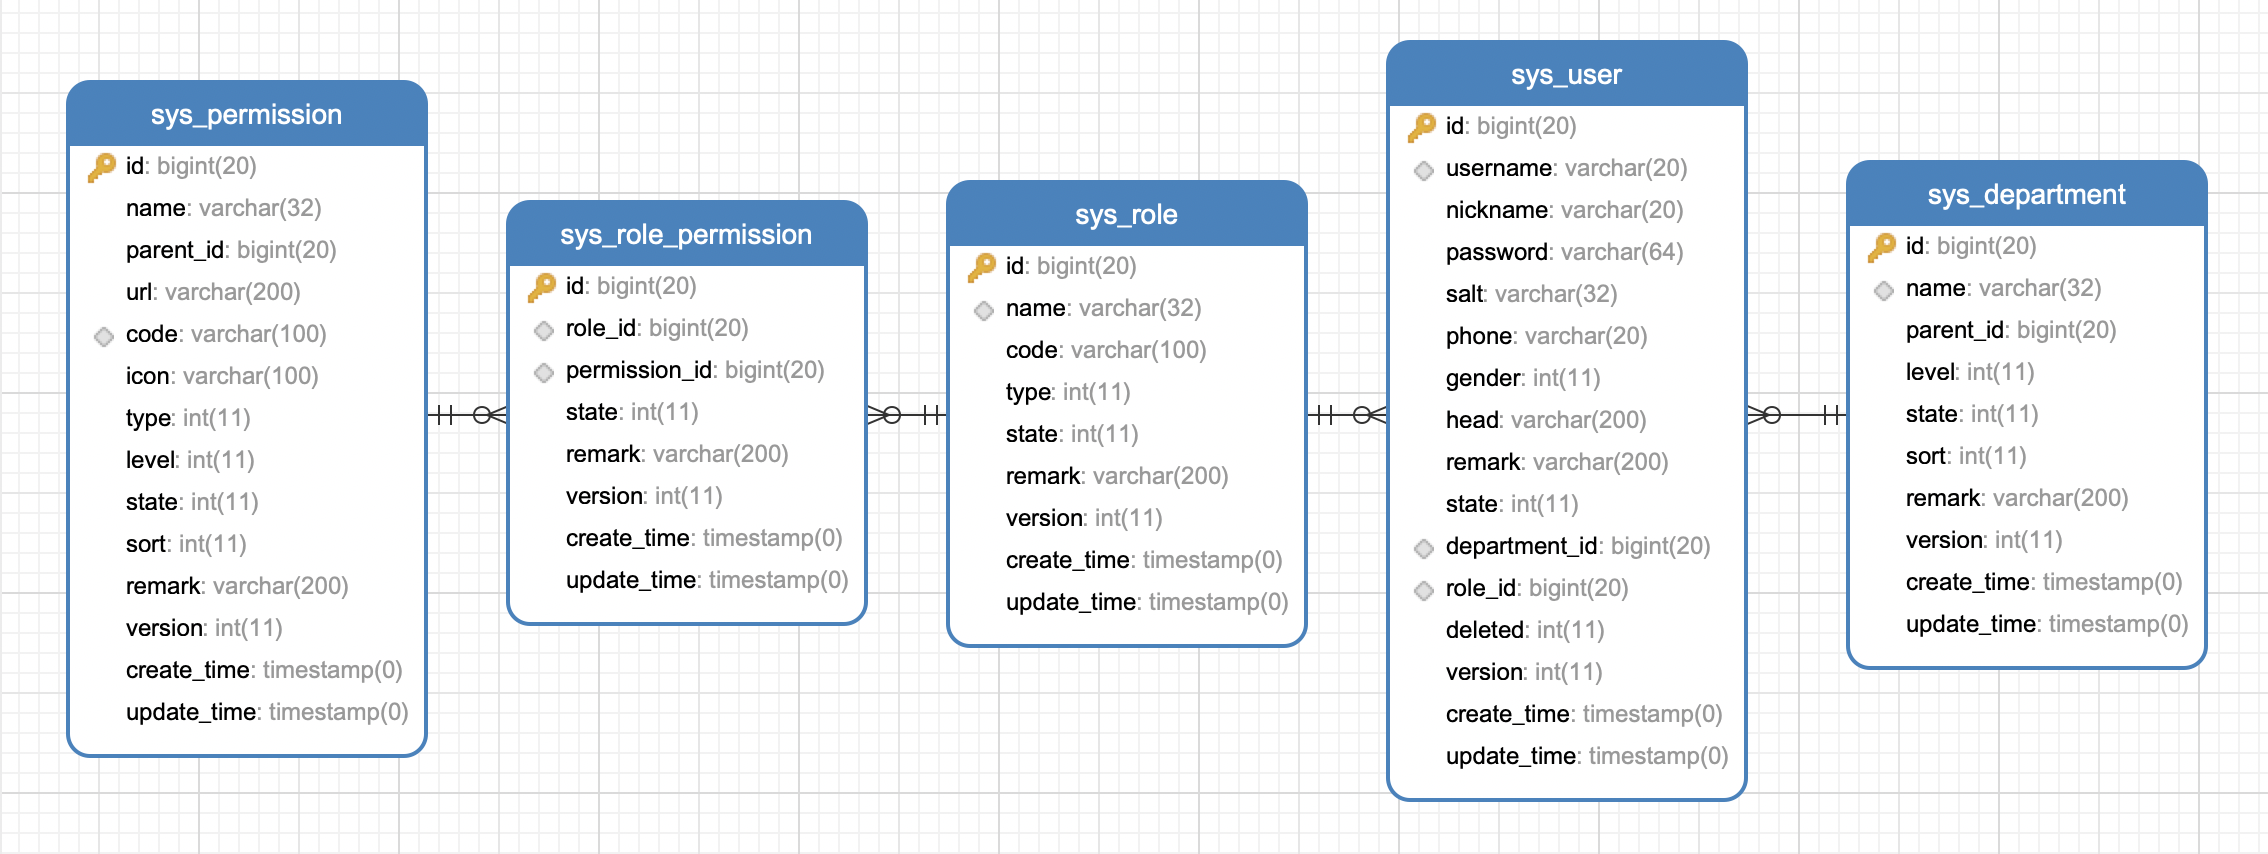Screen dimensions: 2268x854
Task: Select the sys_department table header
Action: [x=2027, y=194]
